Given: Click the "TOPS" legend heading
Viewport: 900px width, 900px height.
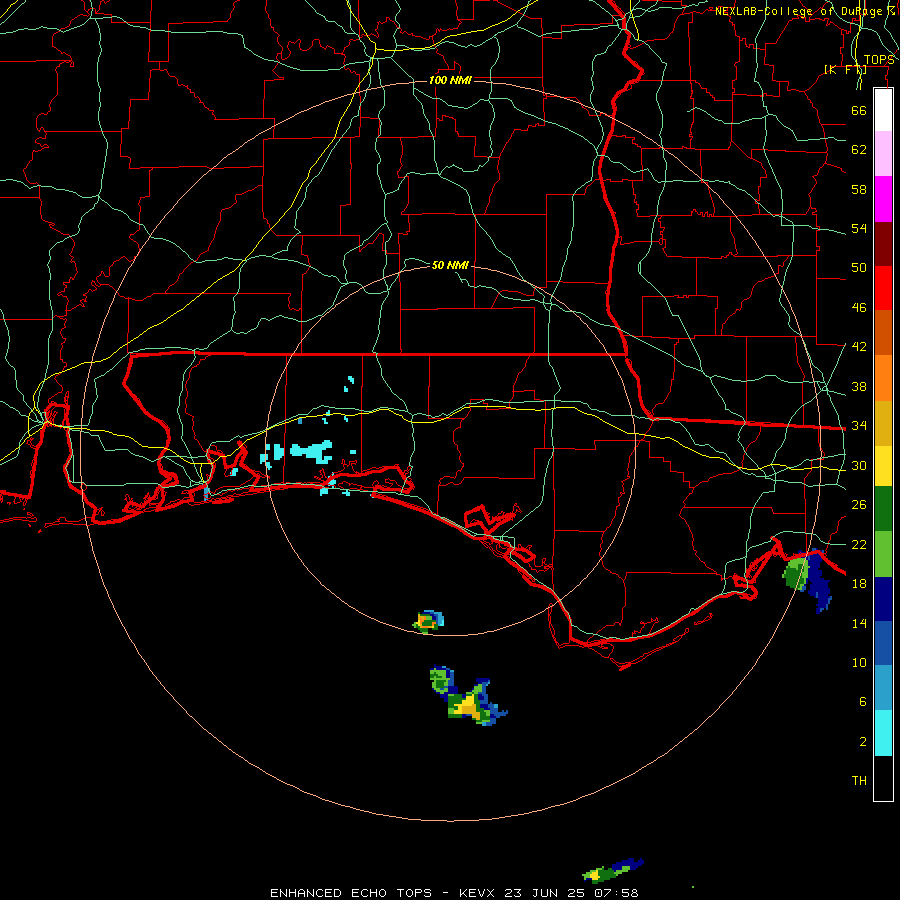Looking at the screenshot, I should [x=878, y=60].
